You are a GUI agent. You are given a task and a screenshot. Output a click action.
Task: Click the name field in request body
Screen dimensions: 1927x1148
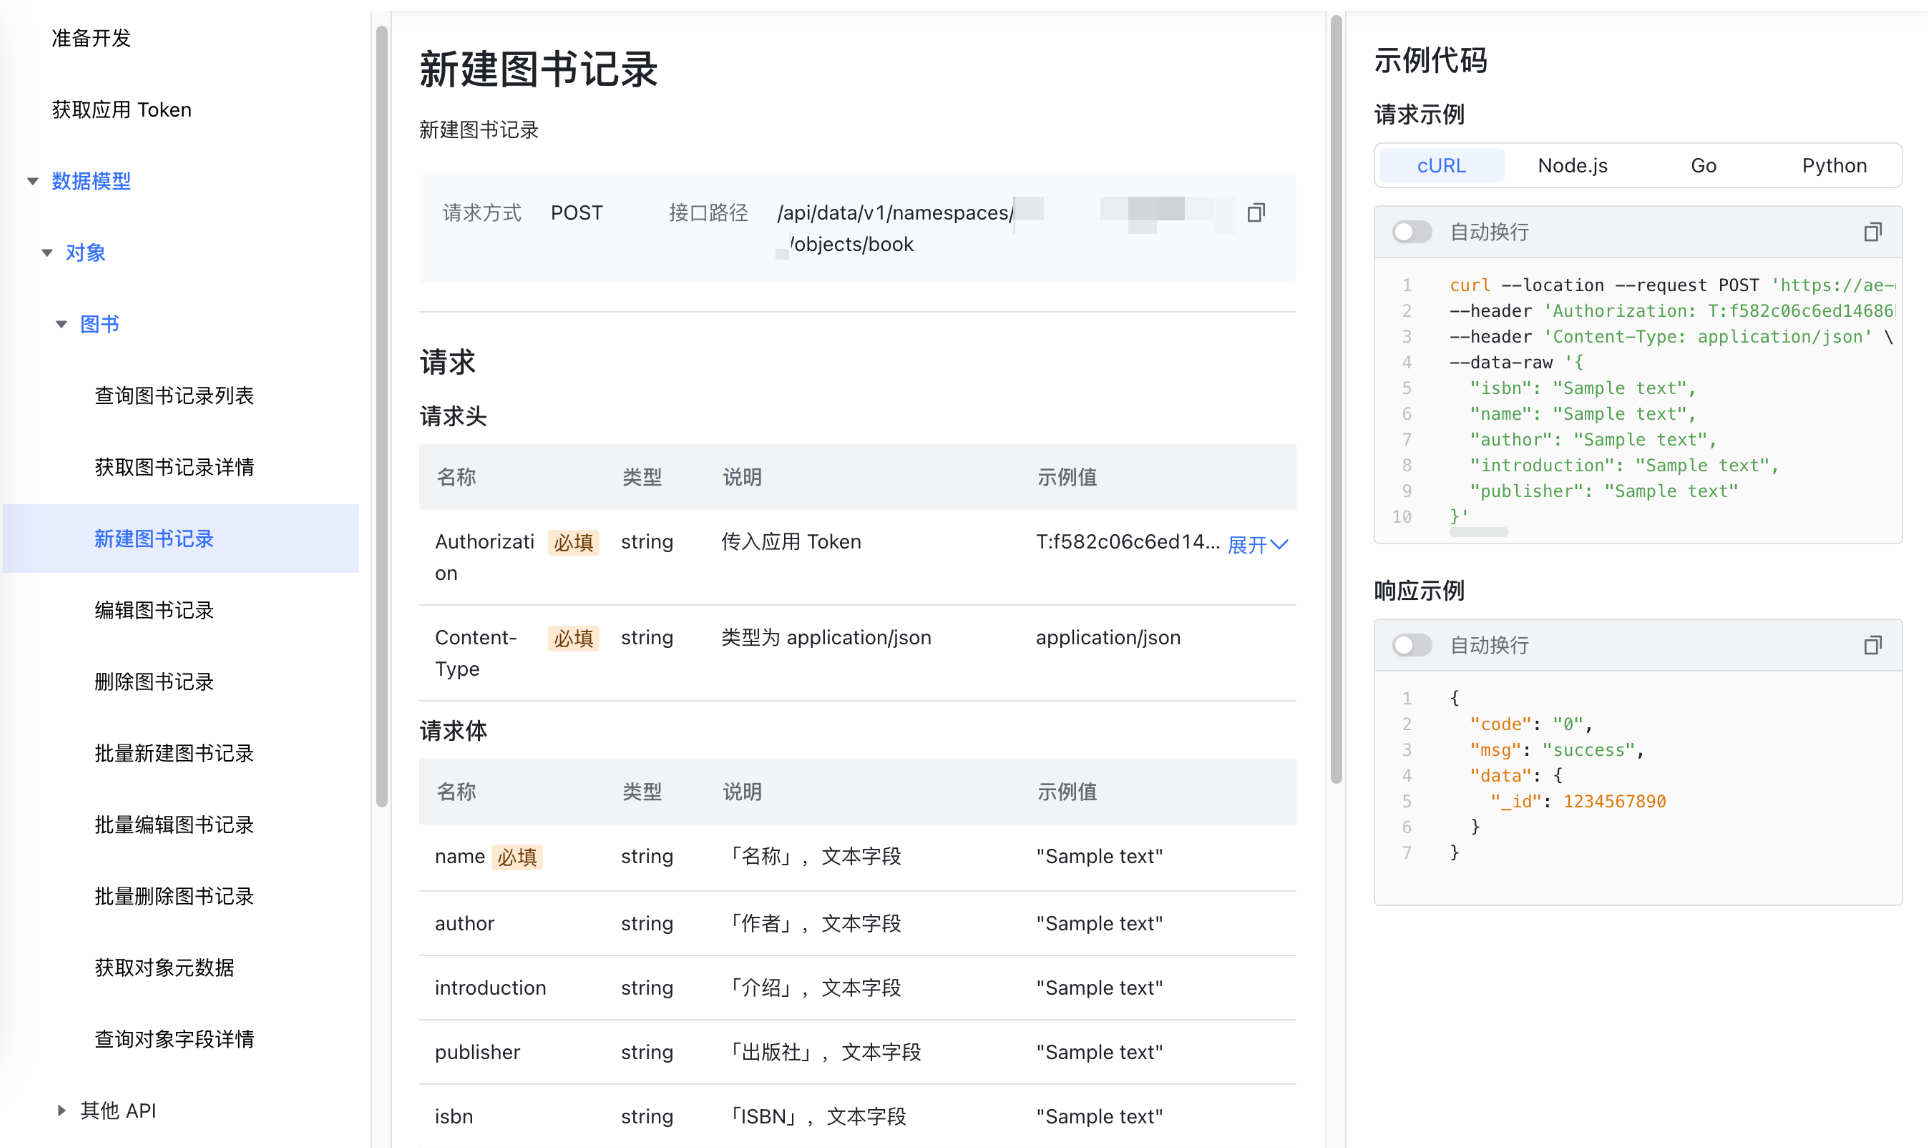coord(460,856)
